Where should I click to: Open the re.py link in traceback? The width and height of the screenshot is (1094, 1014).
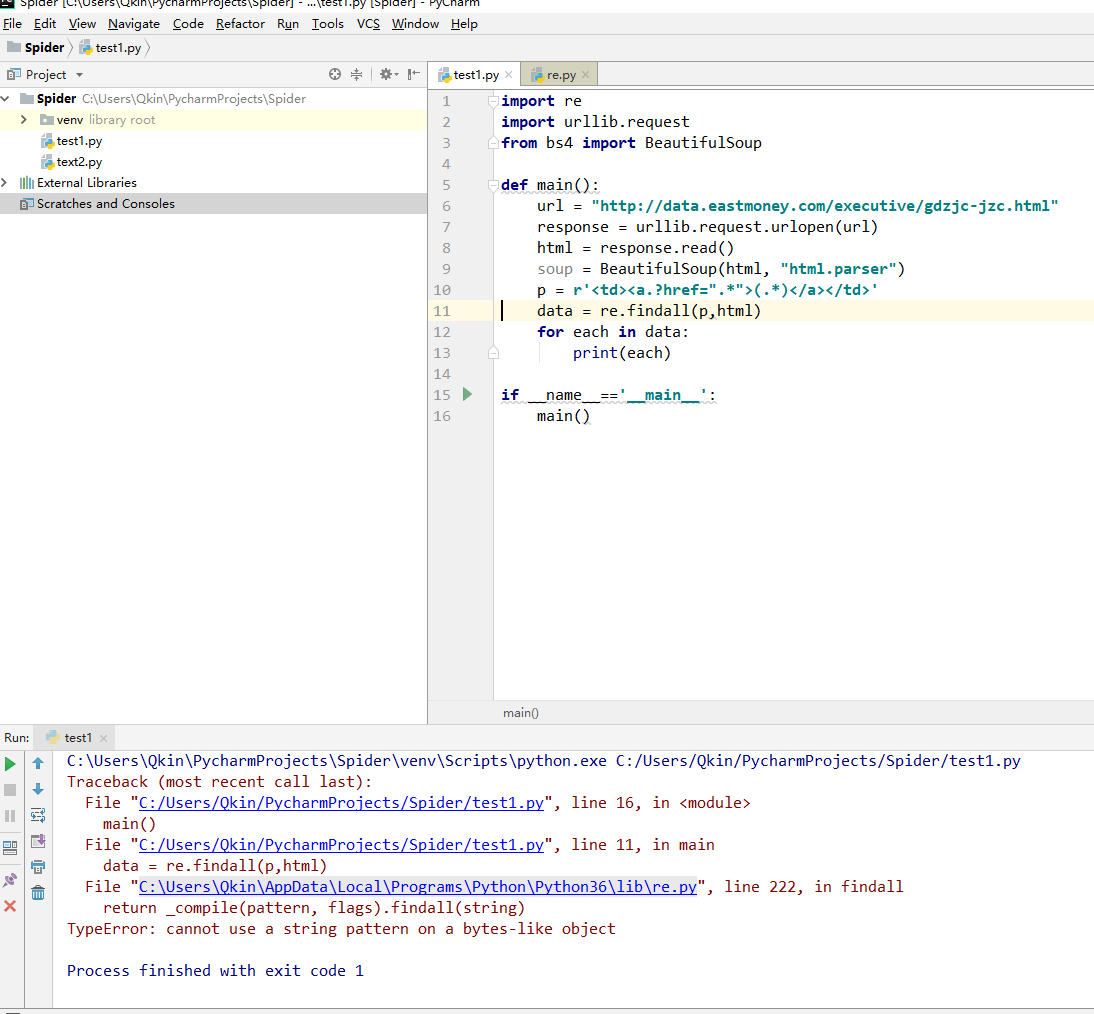click(x=417, y=887)
